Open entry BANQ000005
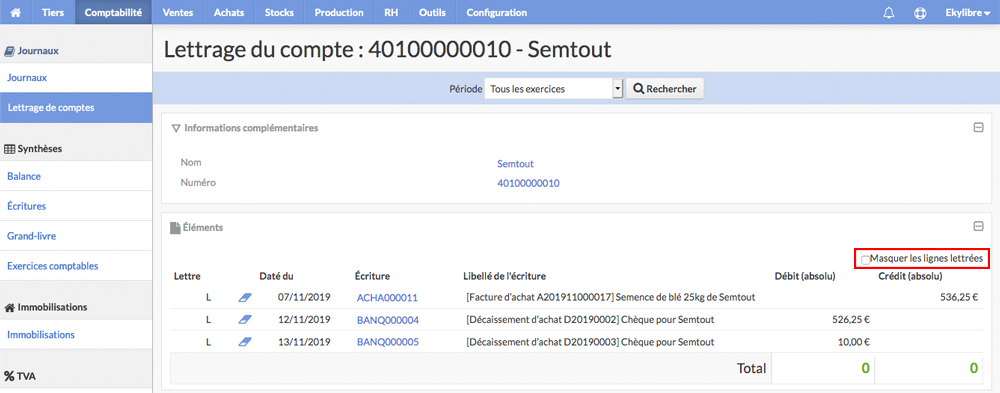Viewport: 1000px width, 393px height. coord(388,342)
